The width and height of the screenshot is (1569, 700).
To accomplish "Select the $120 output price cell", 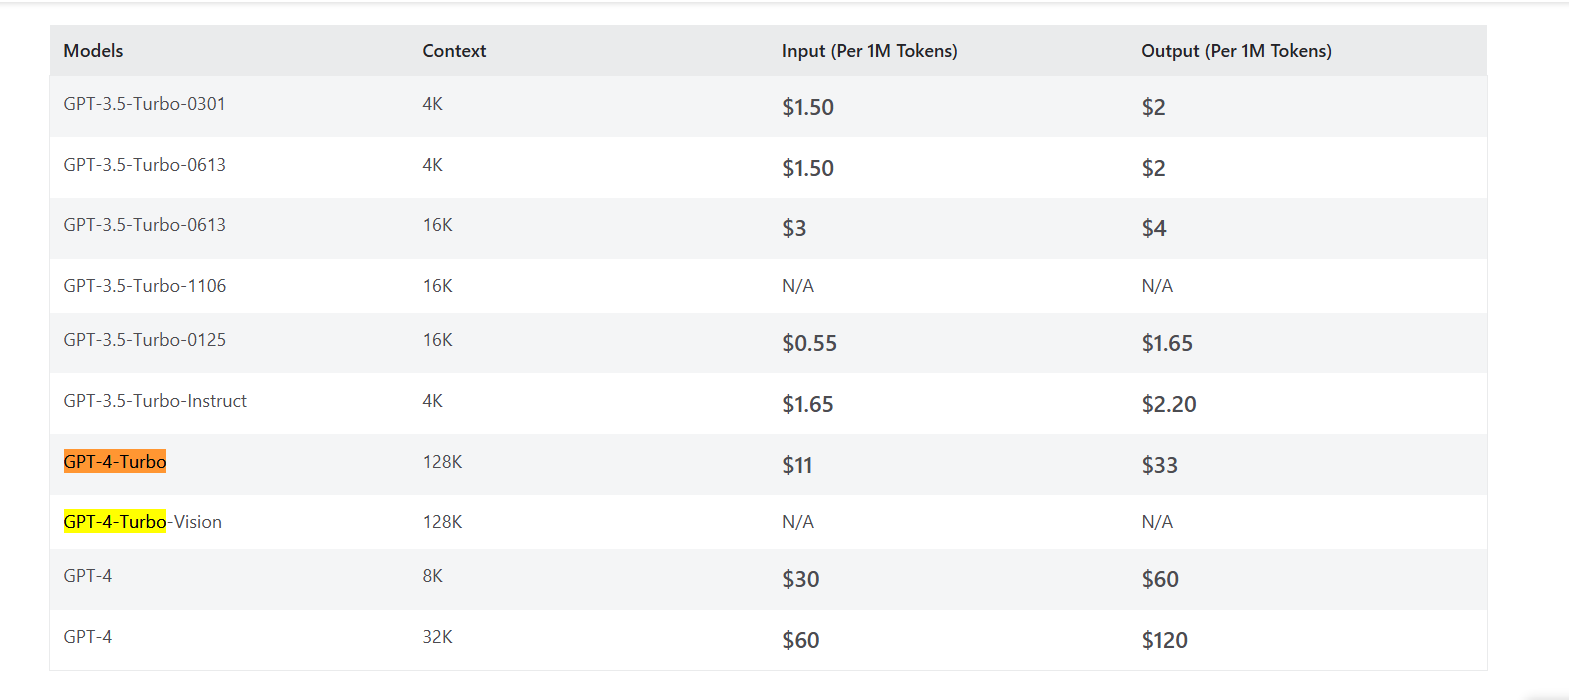I will (x=1165, y=640).
